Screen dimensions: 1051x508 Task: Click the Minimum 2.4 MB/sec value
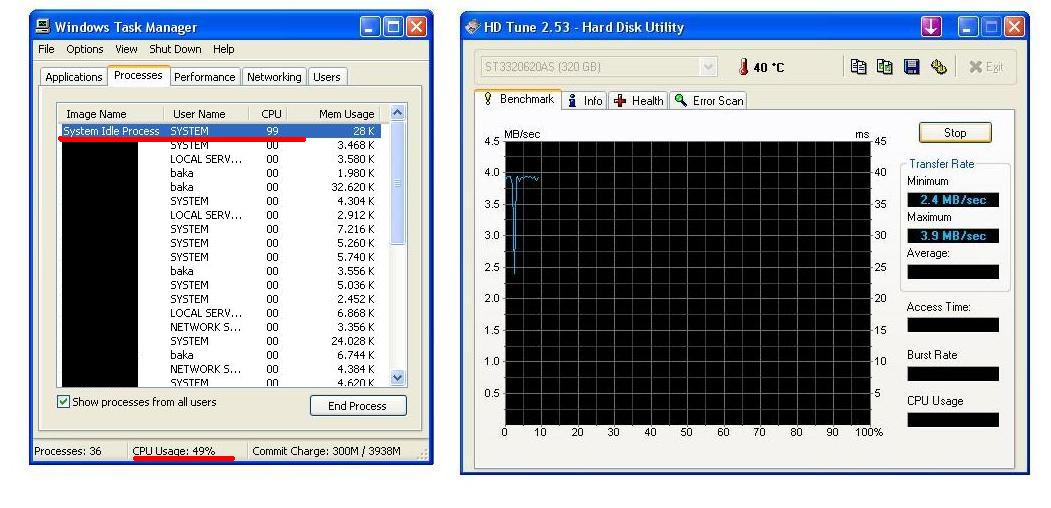click(x=952, y=200)
